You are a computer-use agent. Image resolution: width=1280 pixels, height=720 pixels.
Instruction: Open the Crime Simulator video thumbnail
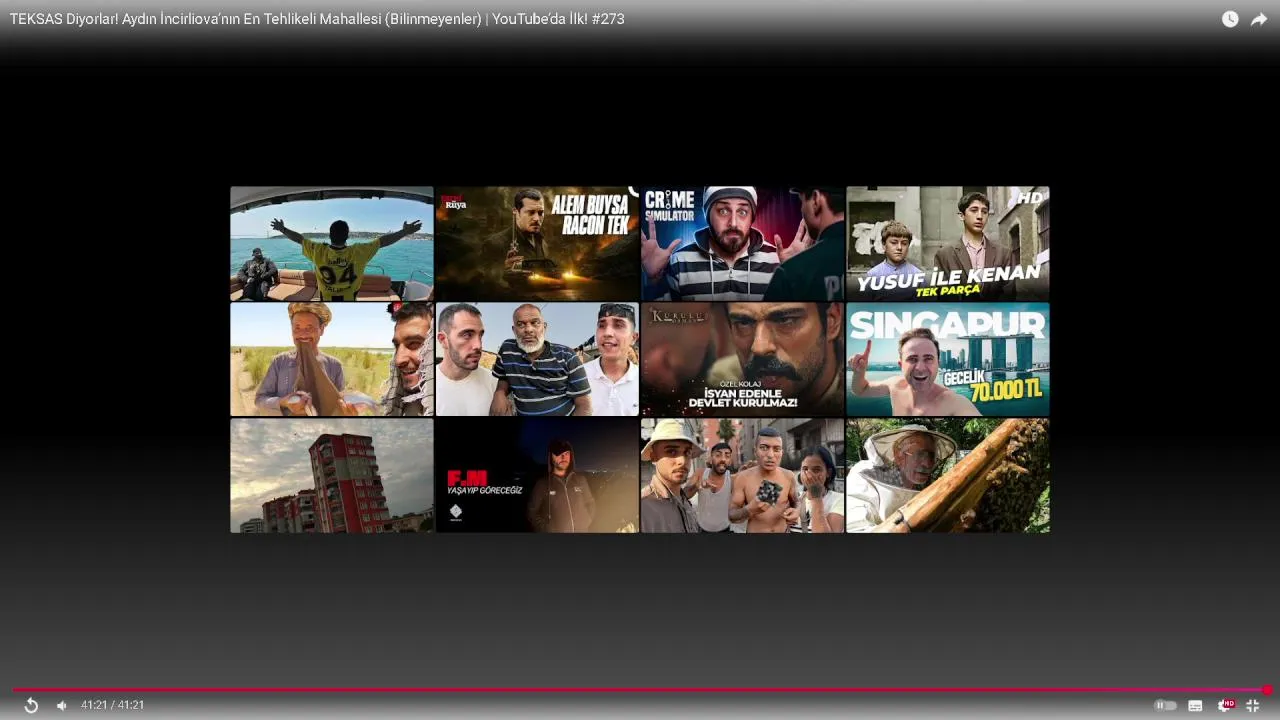pyautogui.click(x=742, y=243)
